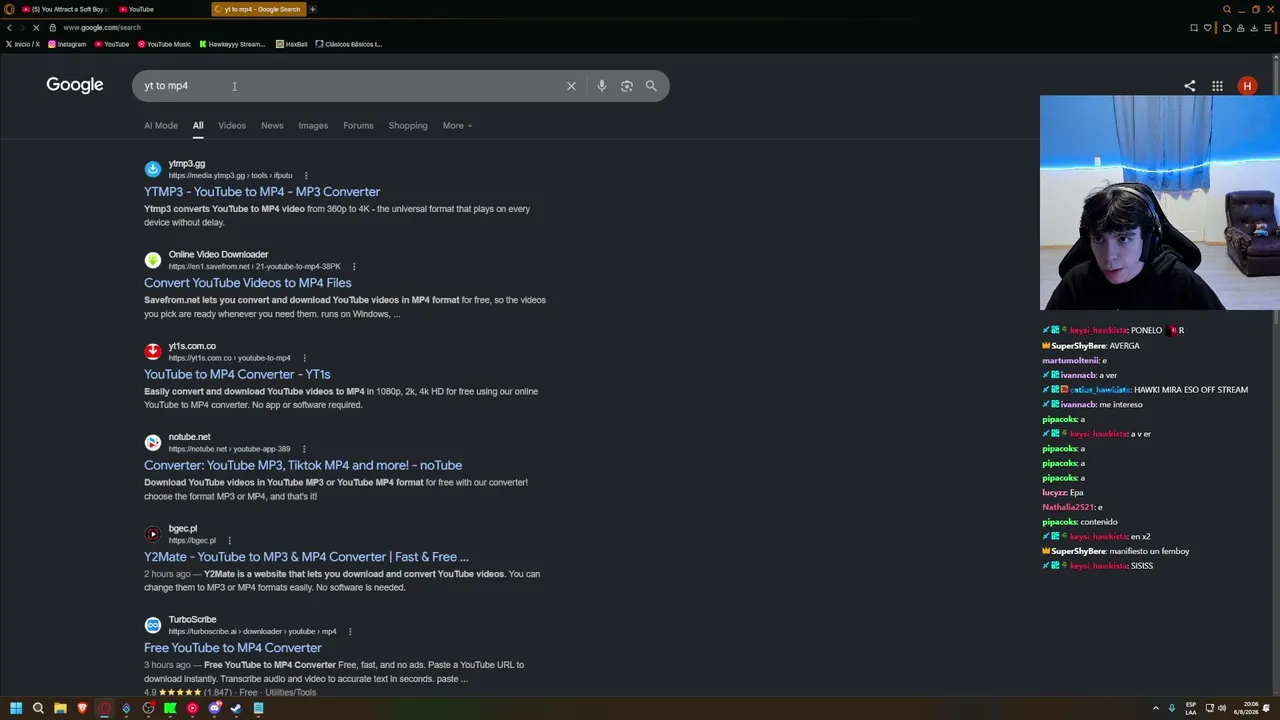Open the YouTube Music bookmark
The height and width of the screenshot is (720, 1280).
click(164, 44)
